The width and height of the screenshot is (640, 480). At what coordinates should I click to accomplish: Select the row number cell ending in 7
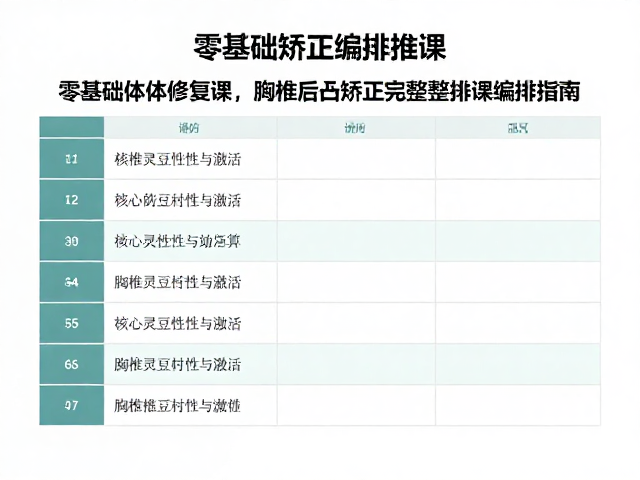tap(72, 405)
